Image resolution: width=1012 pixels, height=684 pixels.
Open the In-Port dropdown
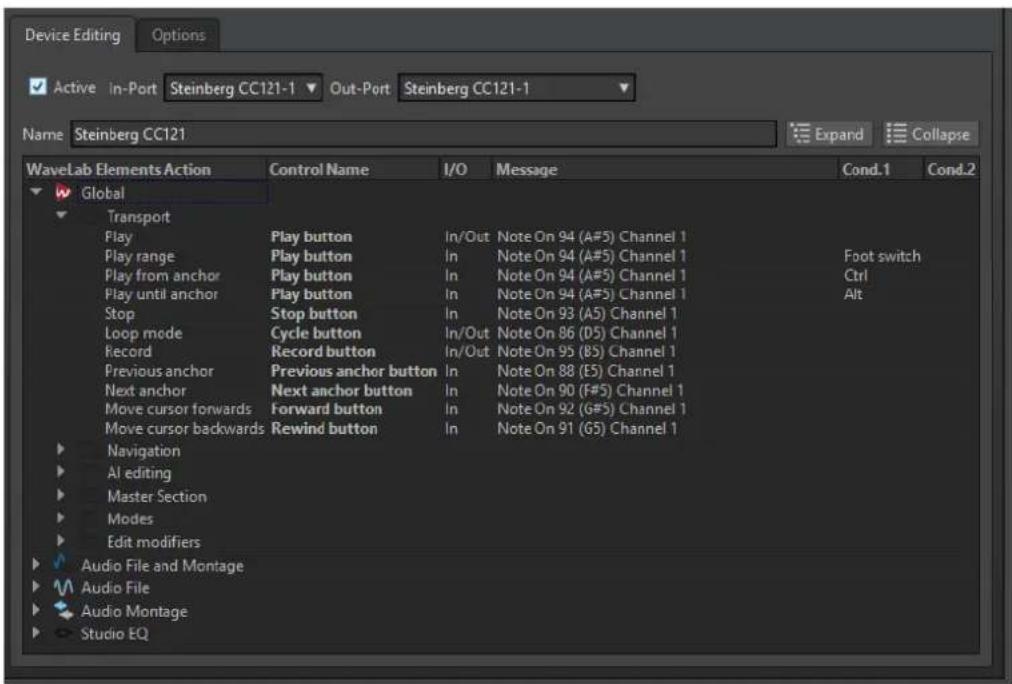(x=243, y=88)
